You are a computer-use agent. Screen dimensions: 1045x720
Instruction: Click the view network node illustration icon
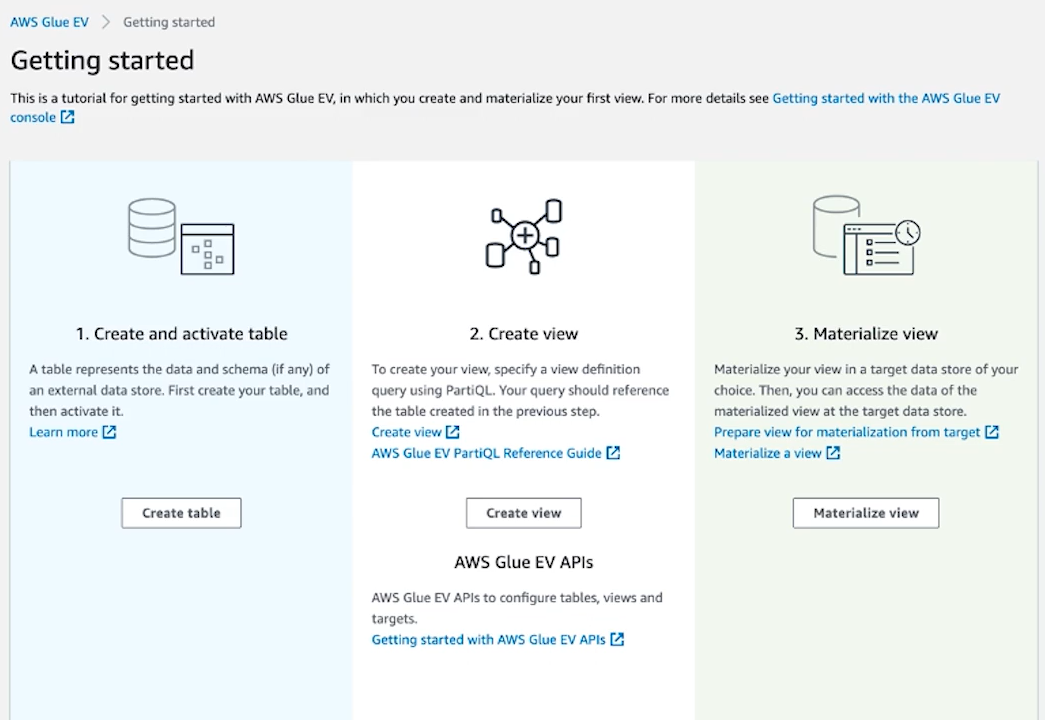click(x=524, y=236)
